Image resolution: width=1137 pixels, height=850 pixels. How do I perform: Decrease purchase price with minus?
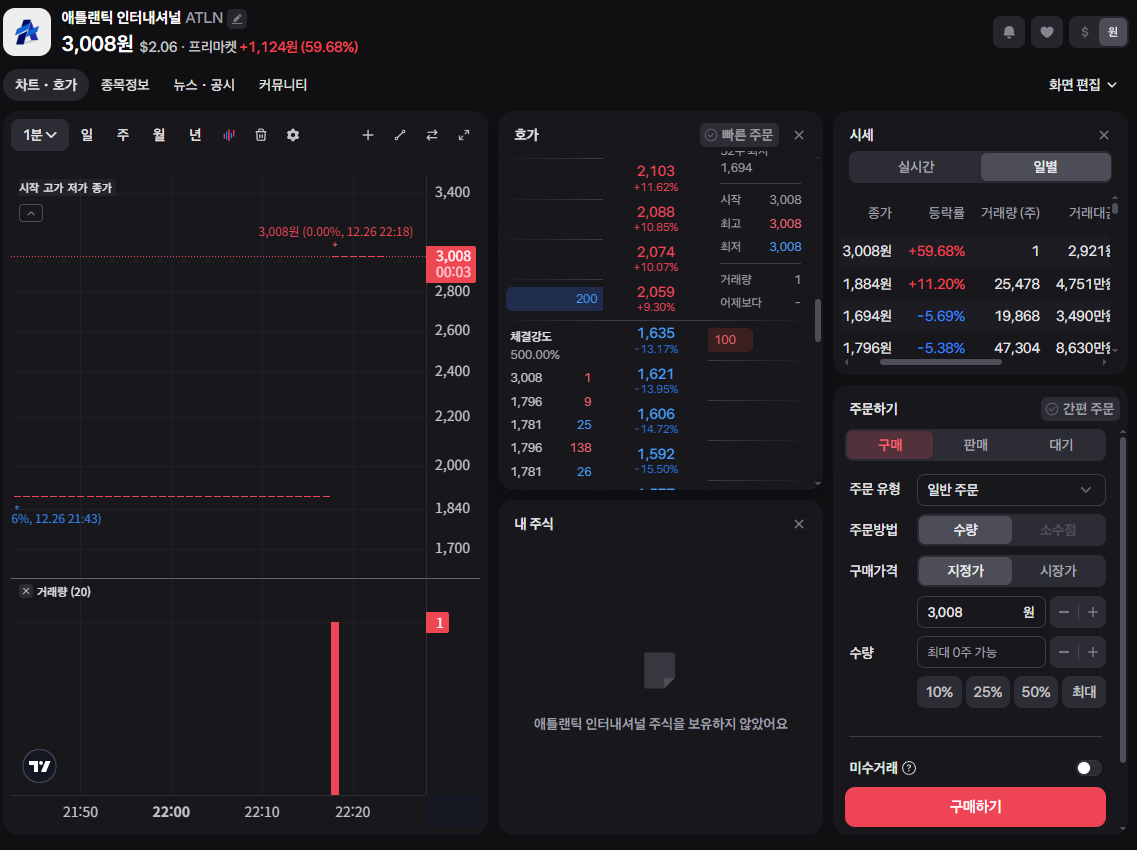tap(1064, 612)
